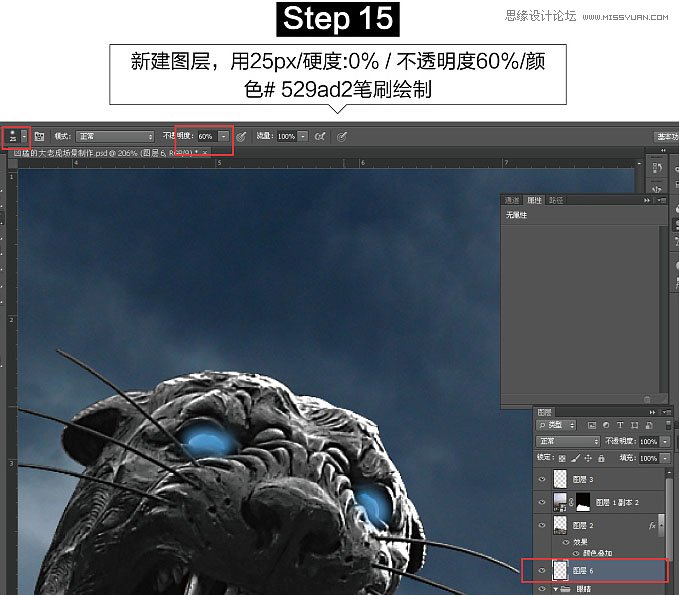Filter layers by type (T) icon

pyautogui.click(x=620, y=425)
